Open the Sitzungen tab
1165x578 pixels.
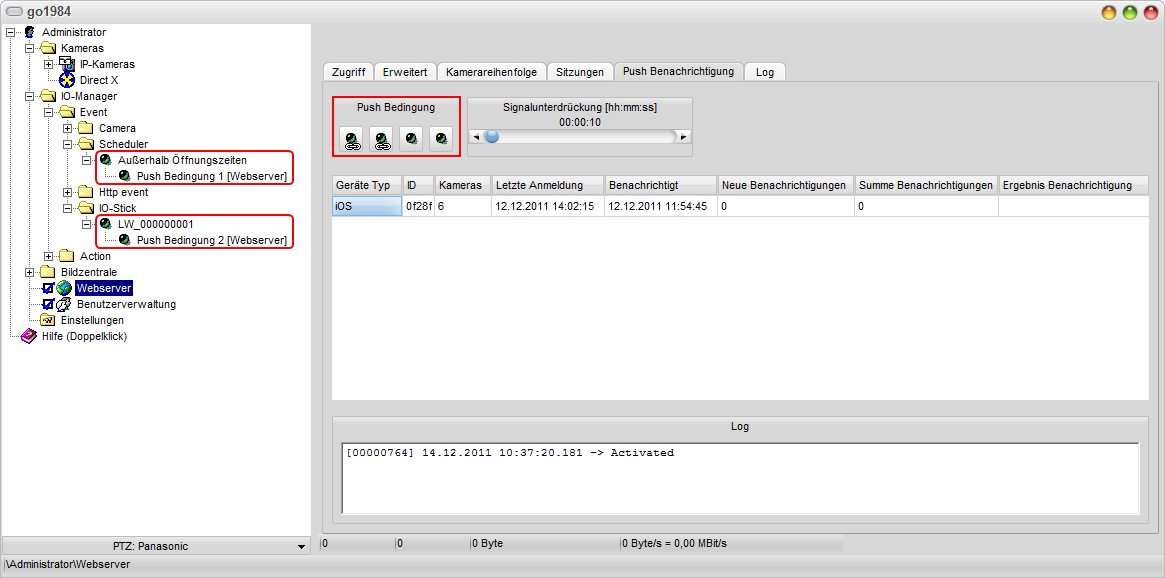point(580,72)
